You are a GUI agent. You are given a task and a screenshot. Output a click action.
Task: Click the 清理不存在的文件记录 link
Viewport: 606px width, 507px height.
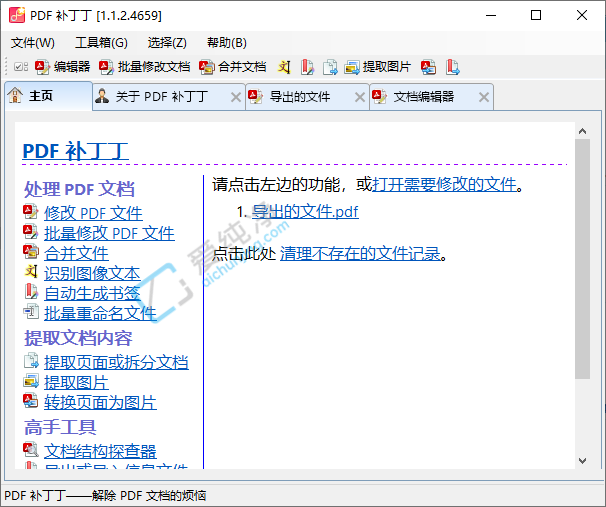pos(360,254)
